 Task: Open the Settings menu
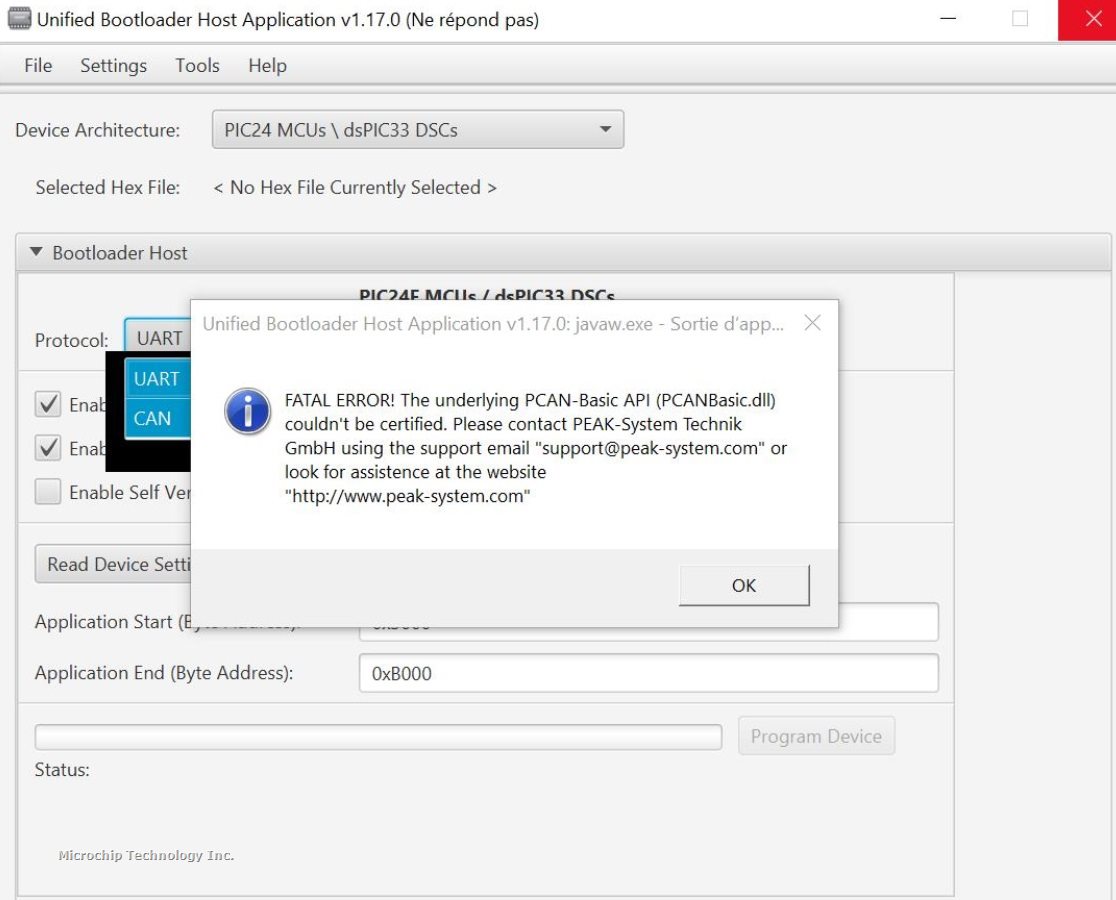113,66
